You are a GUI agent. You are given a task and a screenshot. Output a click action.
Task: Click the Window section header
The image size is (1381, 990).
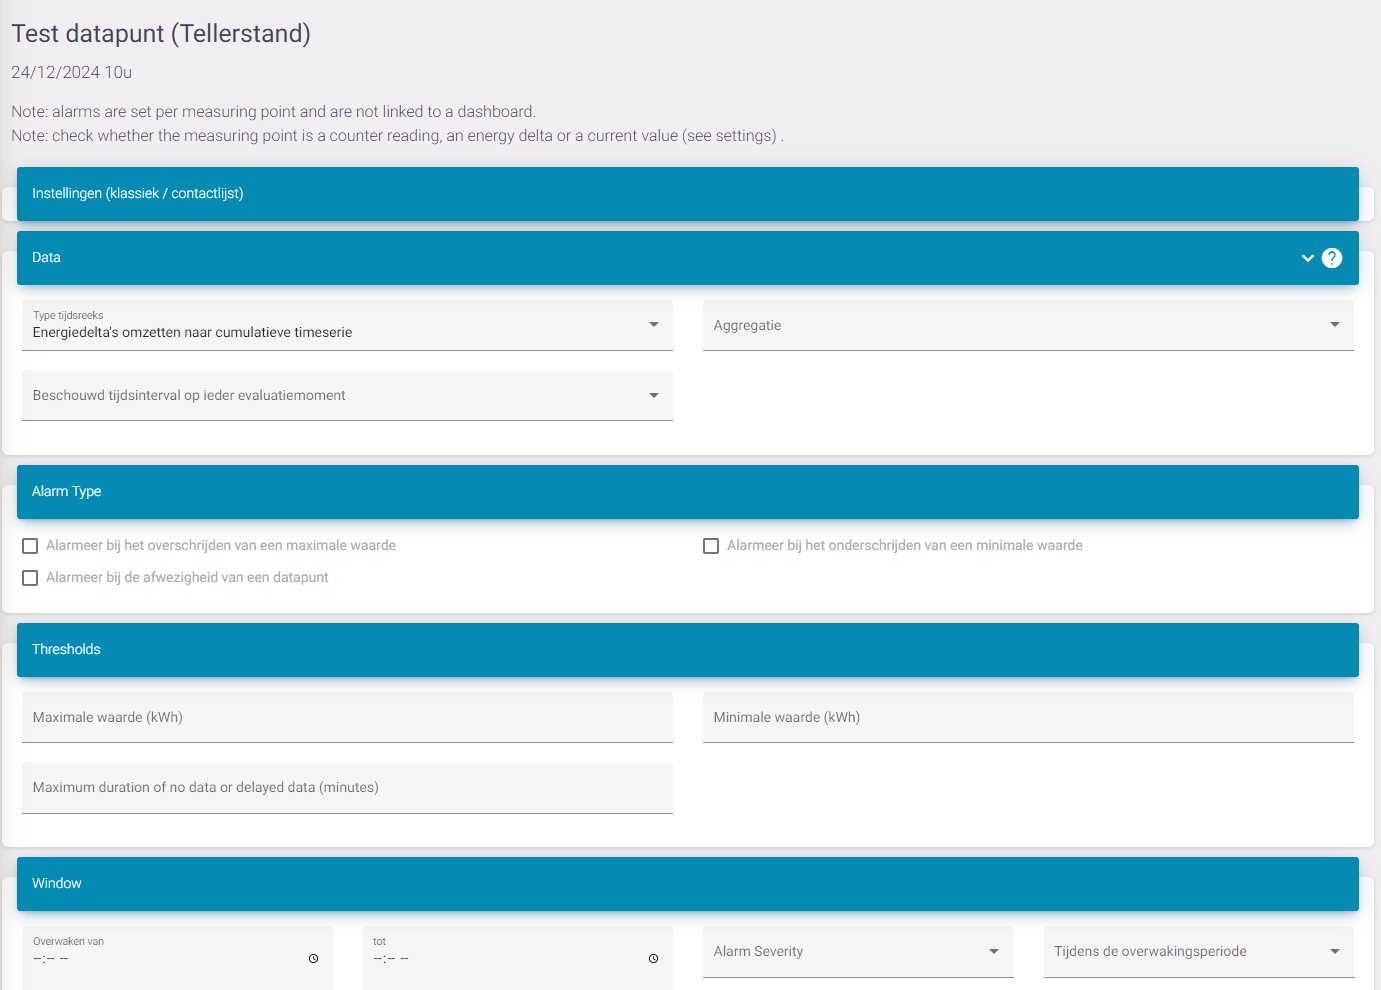point(687,884)
